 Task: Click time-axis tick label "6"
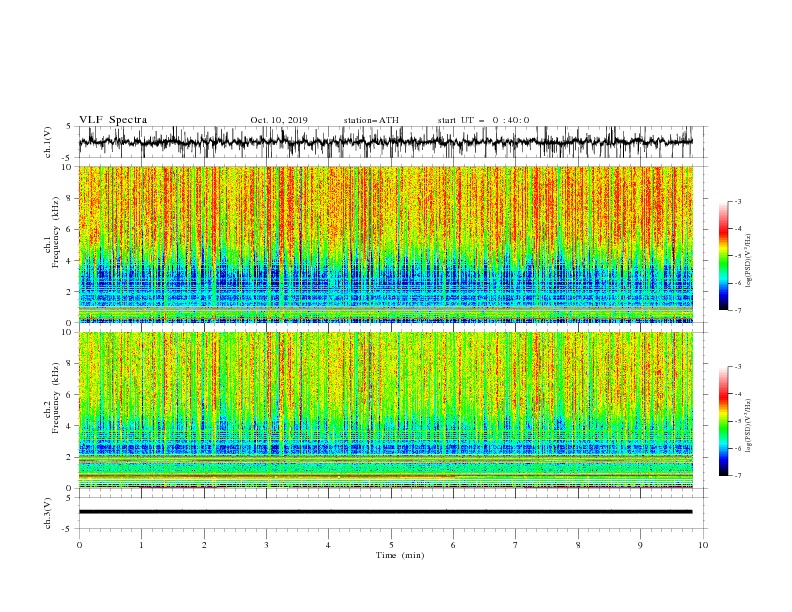(453, 545)
